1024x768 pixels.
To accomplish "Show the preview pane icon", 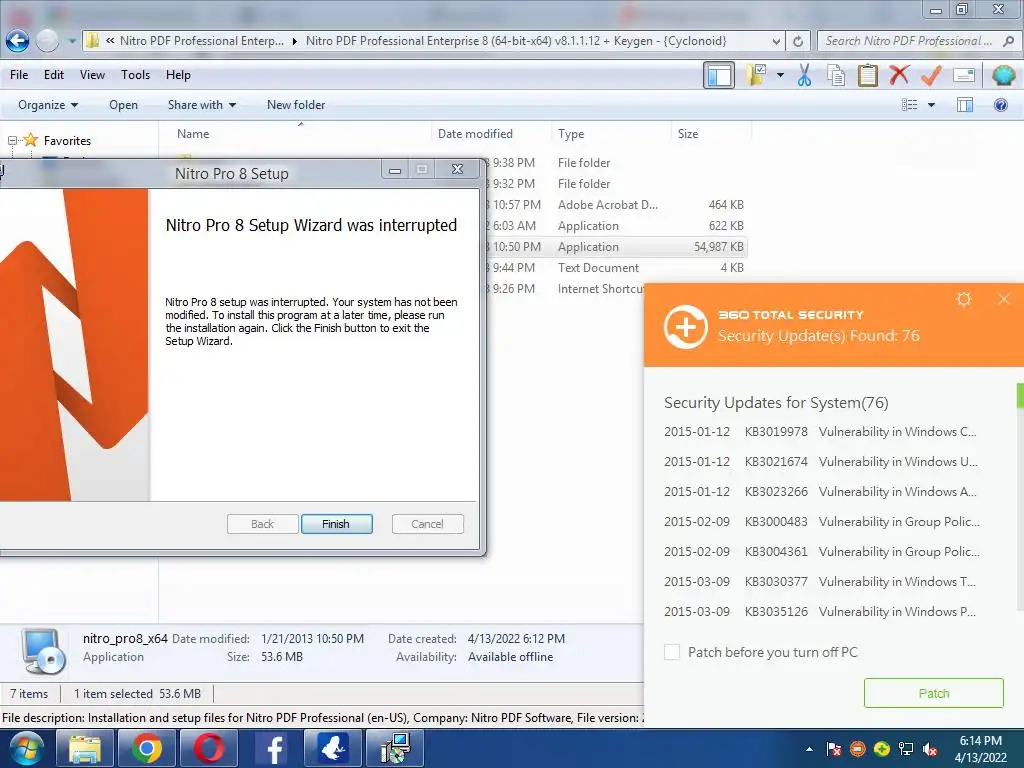I will click(x=965, y=104).
